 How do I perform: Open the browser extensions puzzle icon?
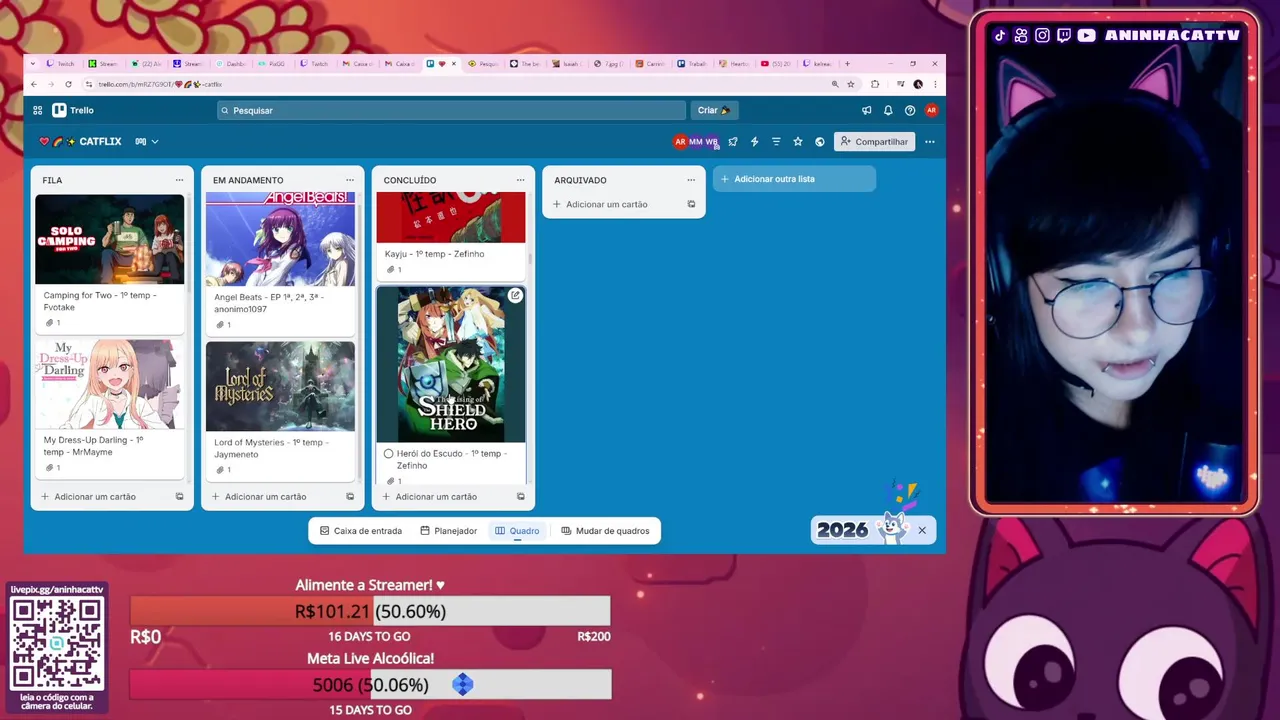[x=875, y=84]
